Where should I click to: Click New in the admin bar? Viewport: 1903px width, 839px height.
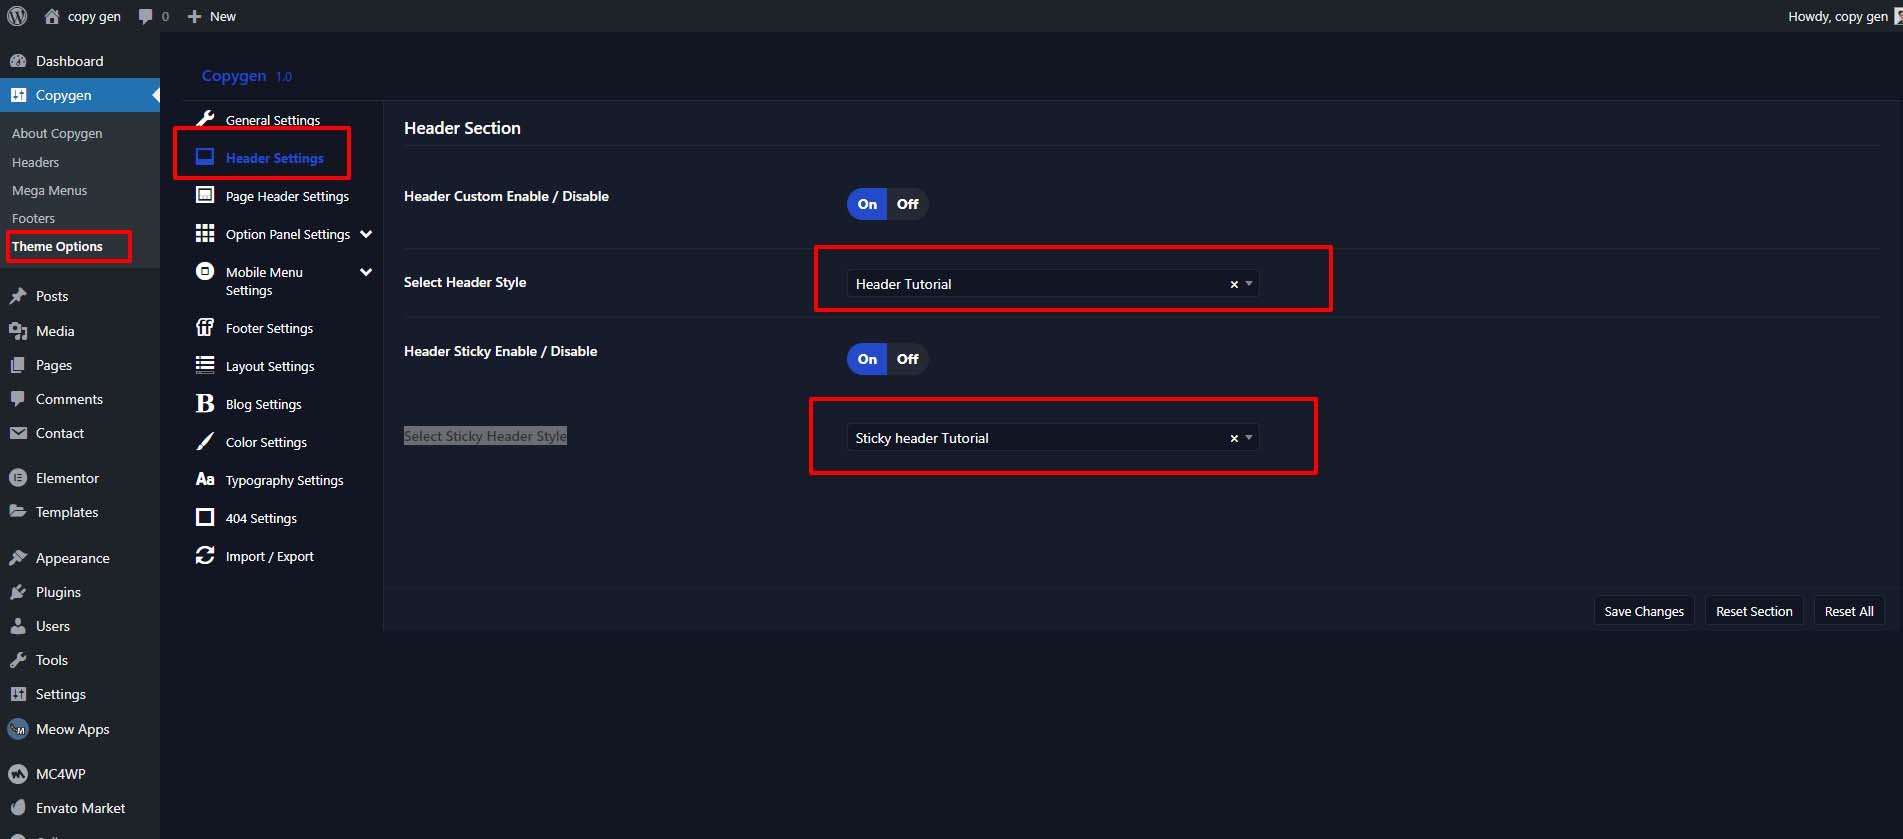click(223, 16)
